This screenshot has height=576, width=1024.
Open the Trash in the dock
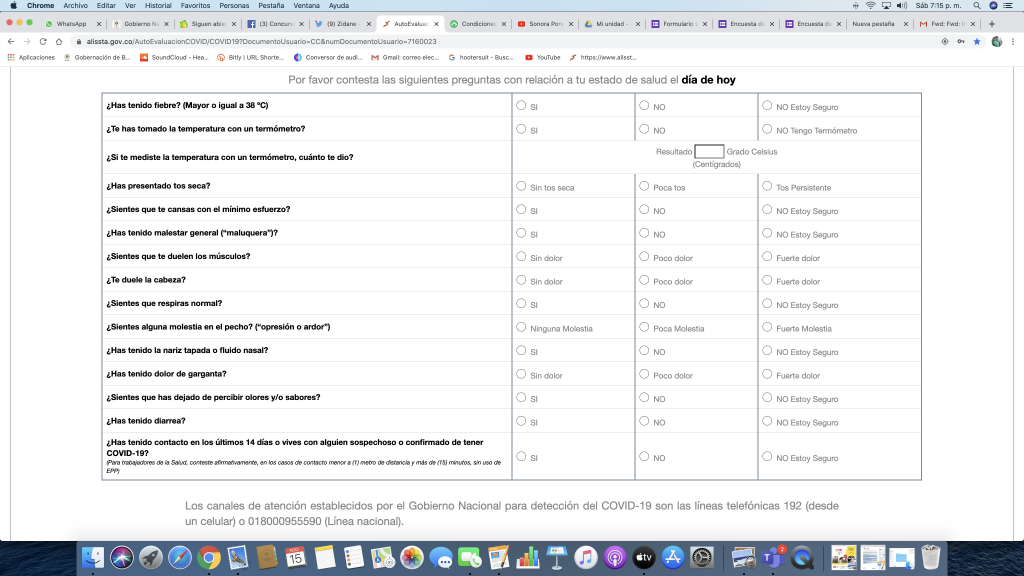click(931, 556)
